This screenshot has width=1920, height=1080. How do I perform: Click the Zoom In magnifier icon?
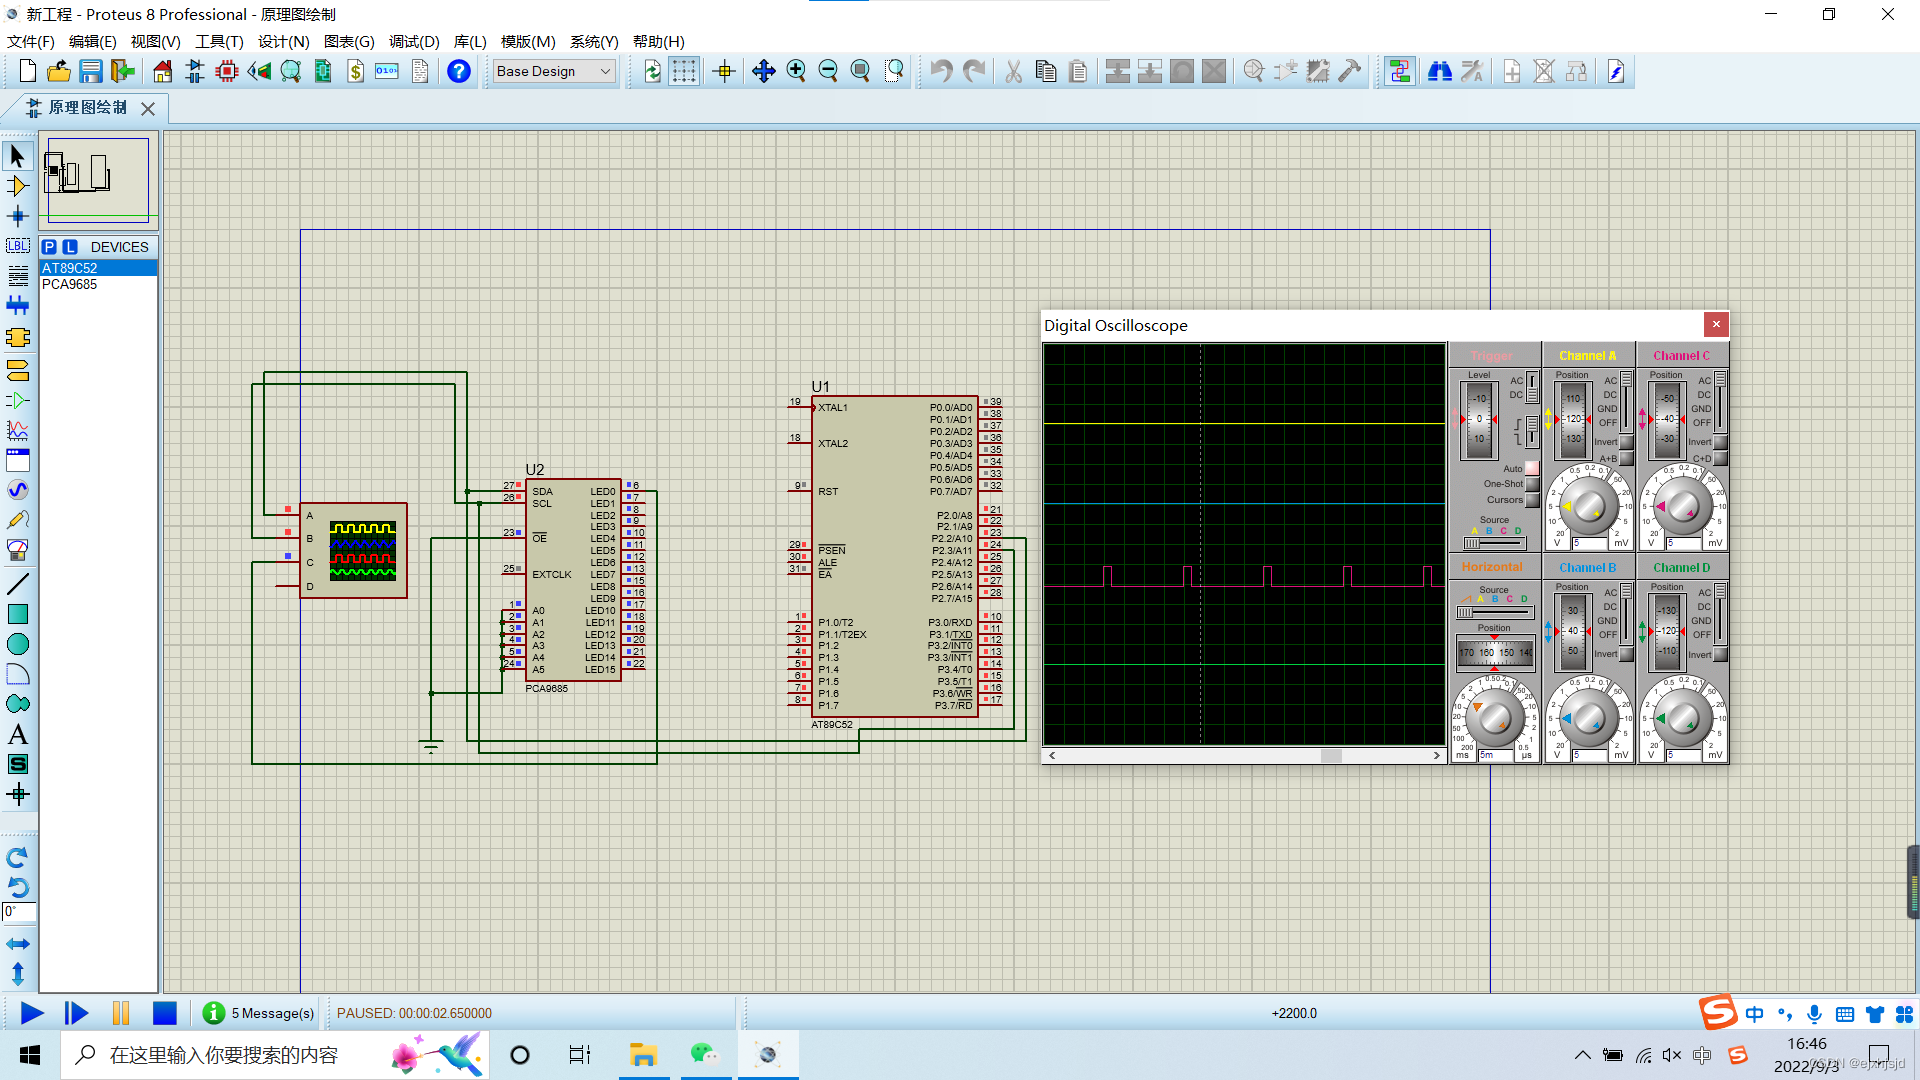pyautogui.click(x=796, y=71)
